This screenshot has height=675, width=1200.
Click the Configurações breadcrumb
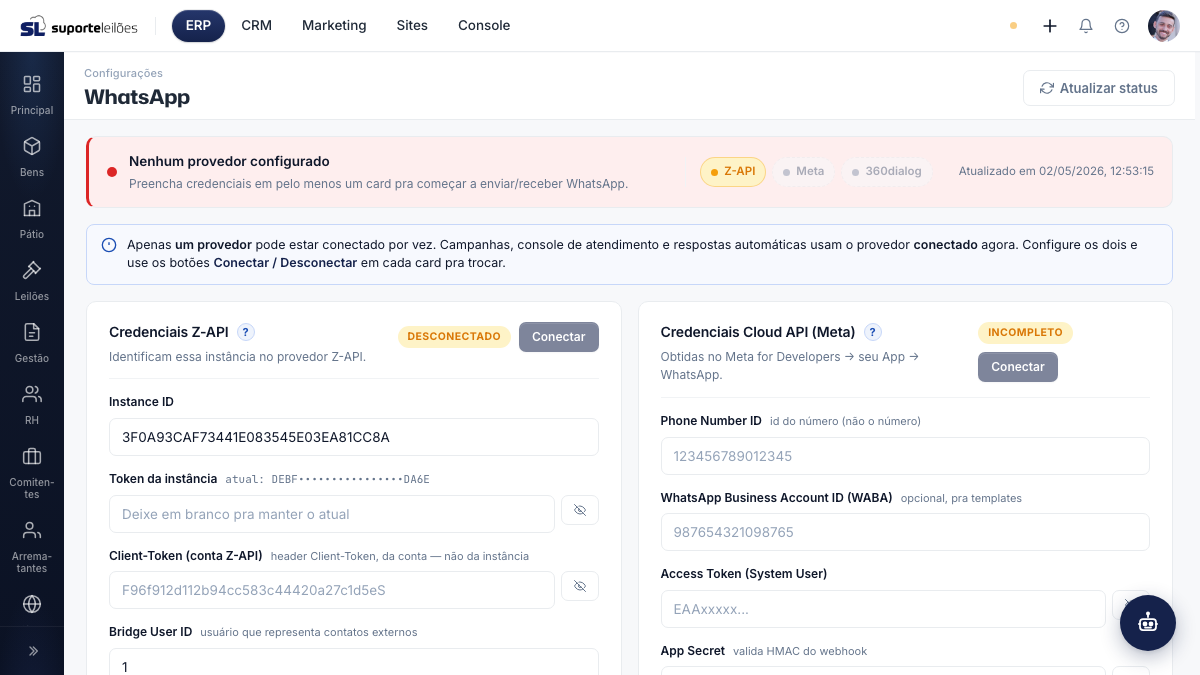(123, 73)
